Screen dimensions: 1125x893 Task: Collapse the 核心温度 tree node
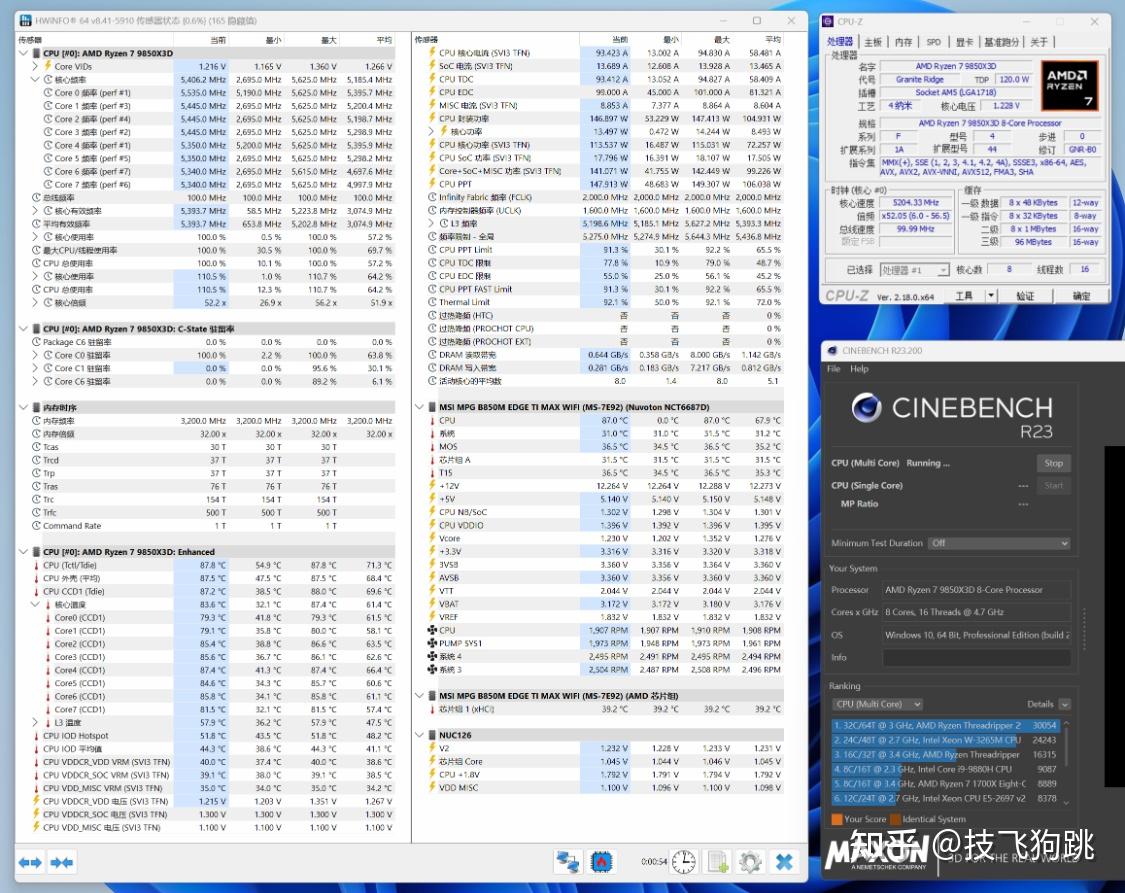[35, 605]
